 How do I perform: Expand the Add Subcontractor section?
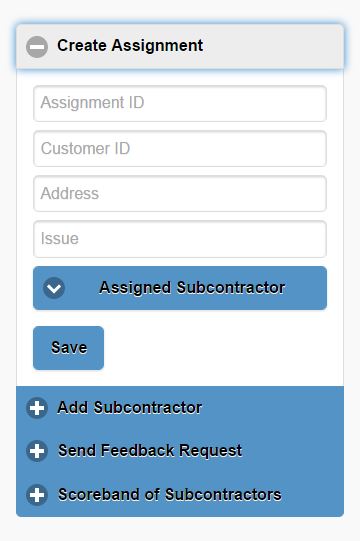point(180,408)
